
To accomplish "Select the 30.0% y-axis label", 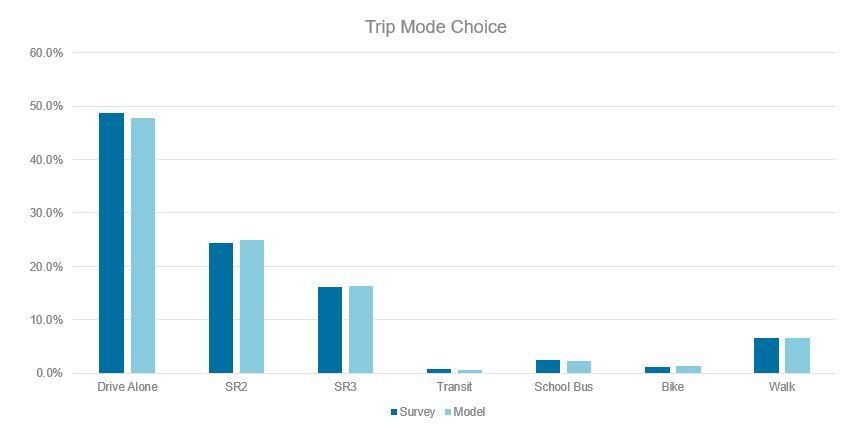I will coord(46,213).
